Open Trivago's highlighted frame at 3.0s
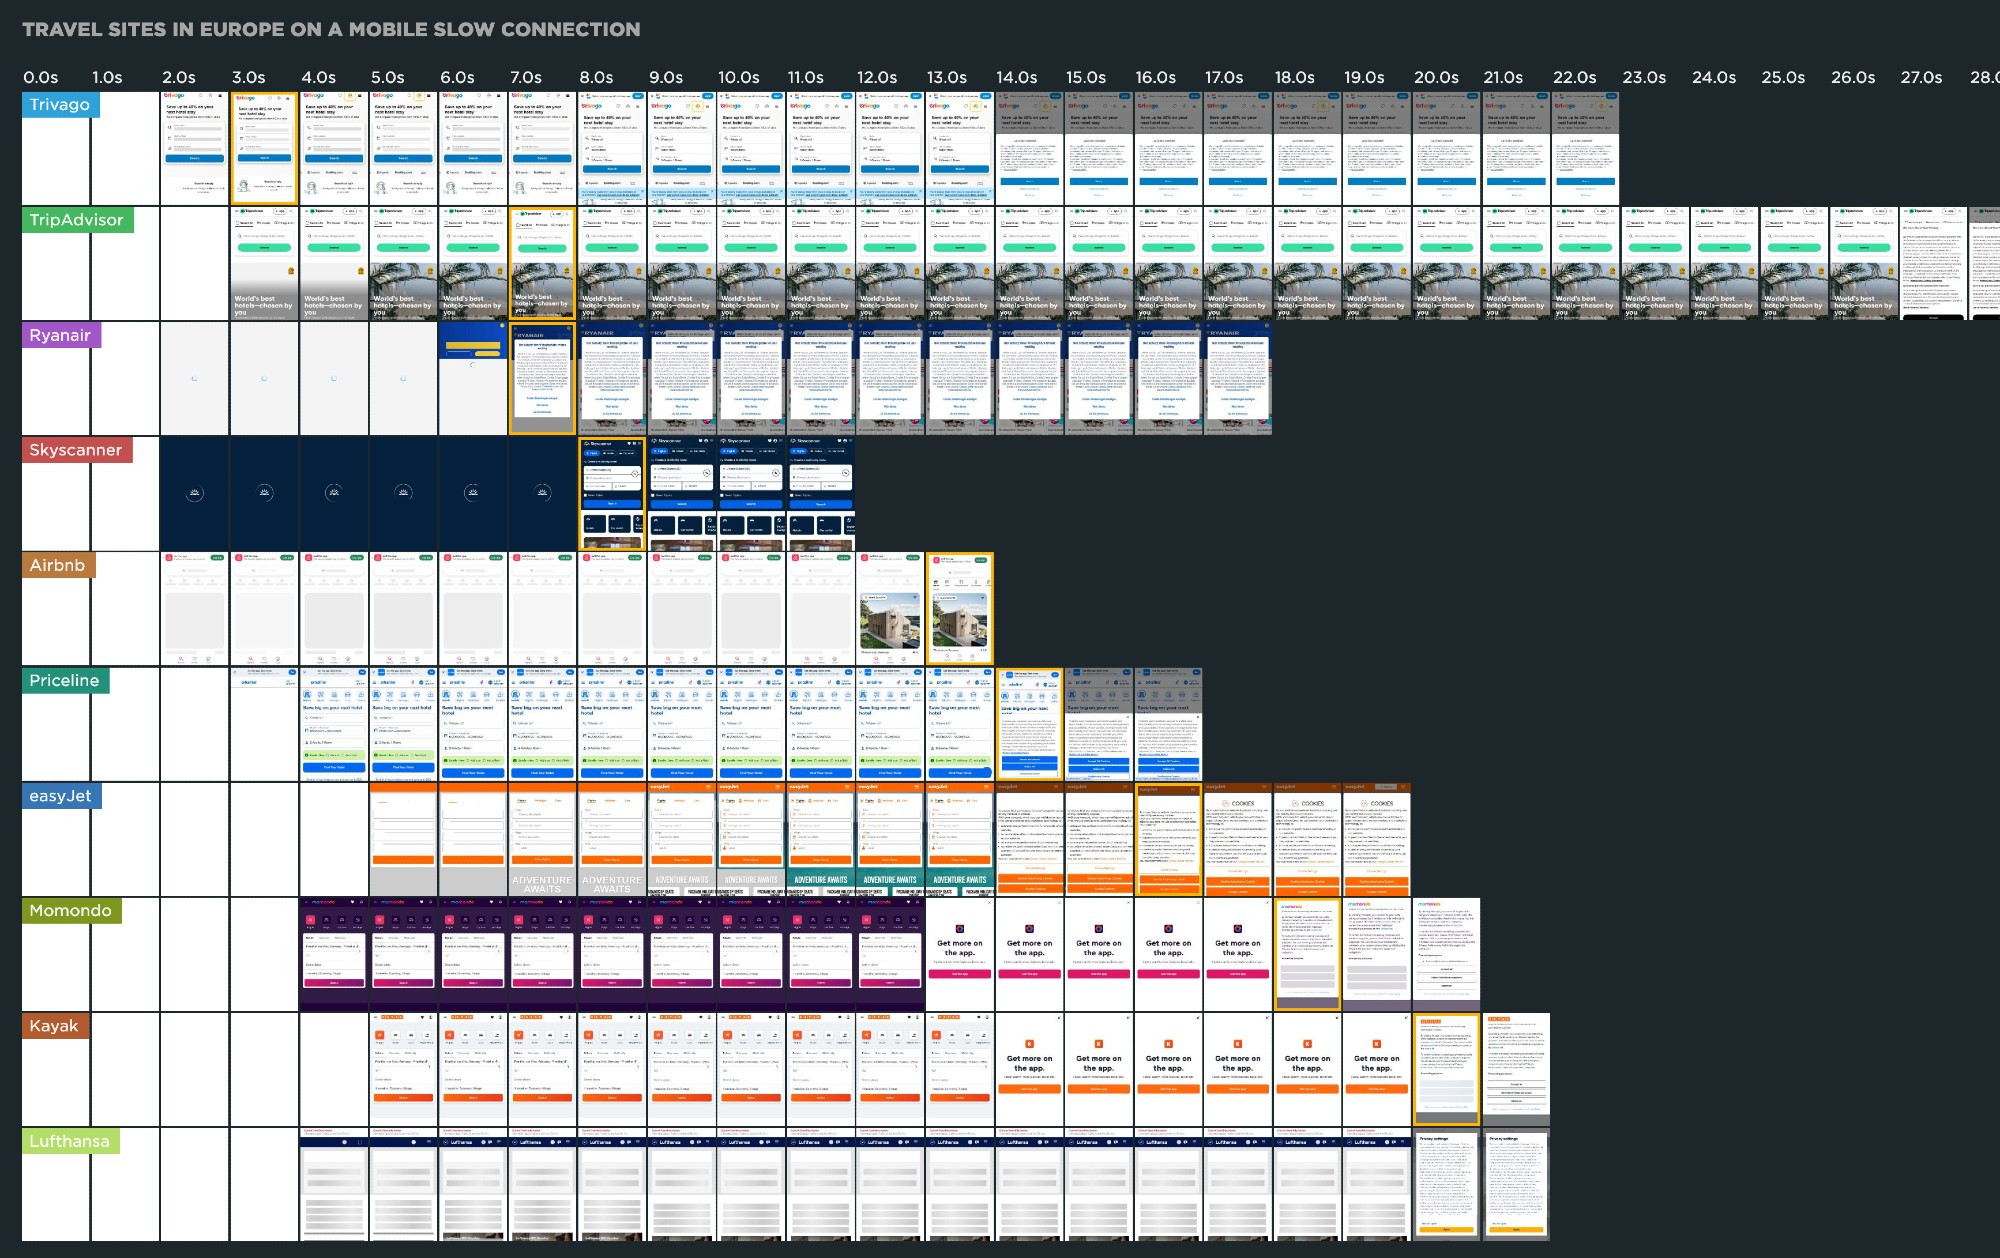The image size is (2000, 1258). click(x=264, y=149)
